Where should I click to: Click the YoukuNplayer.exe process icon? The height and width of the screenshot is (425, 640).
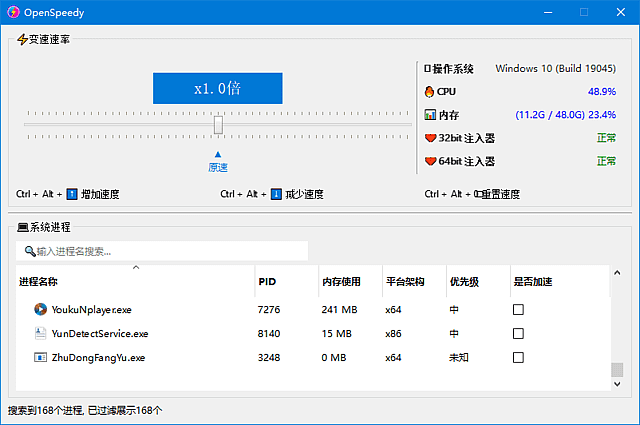[x=40, y=310]
